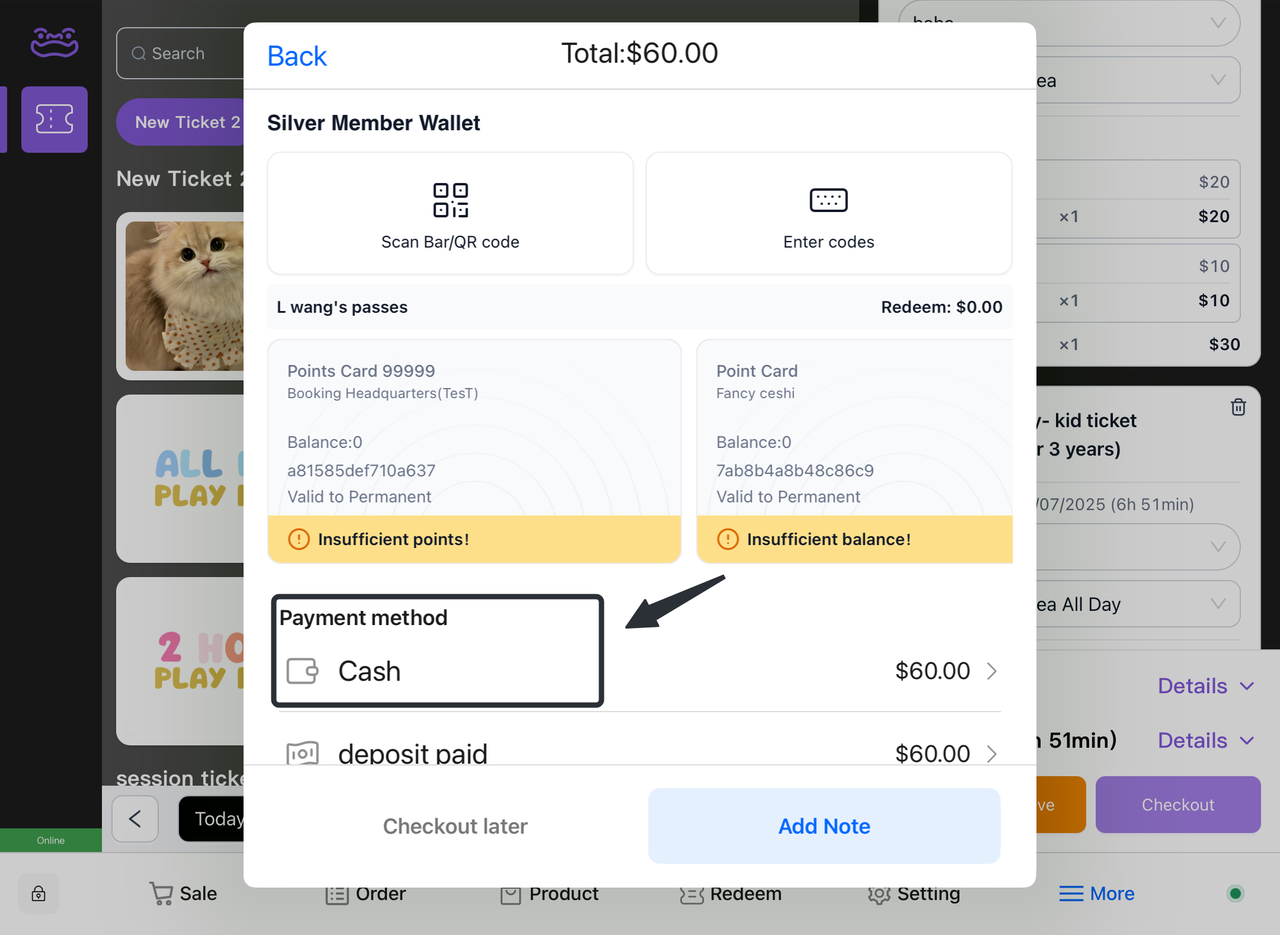Tap the Scan Bar/QR code icon
1280x935 pixels.
pyautogui.click(x=450, y=200)
